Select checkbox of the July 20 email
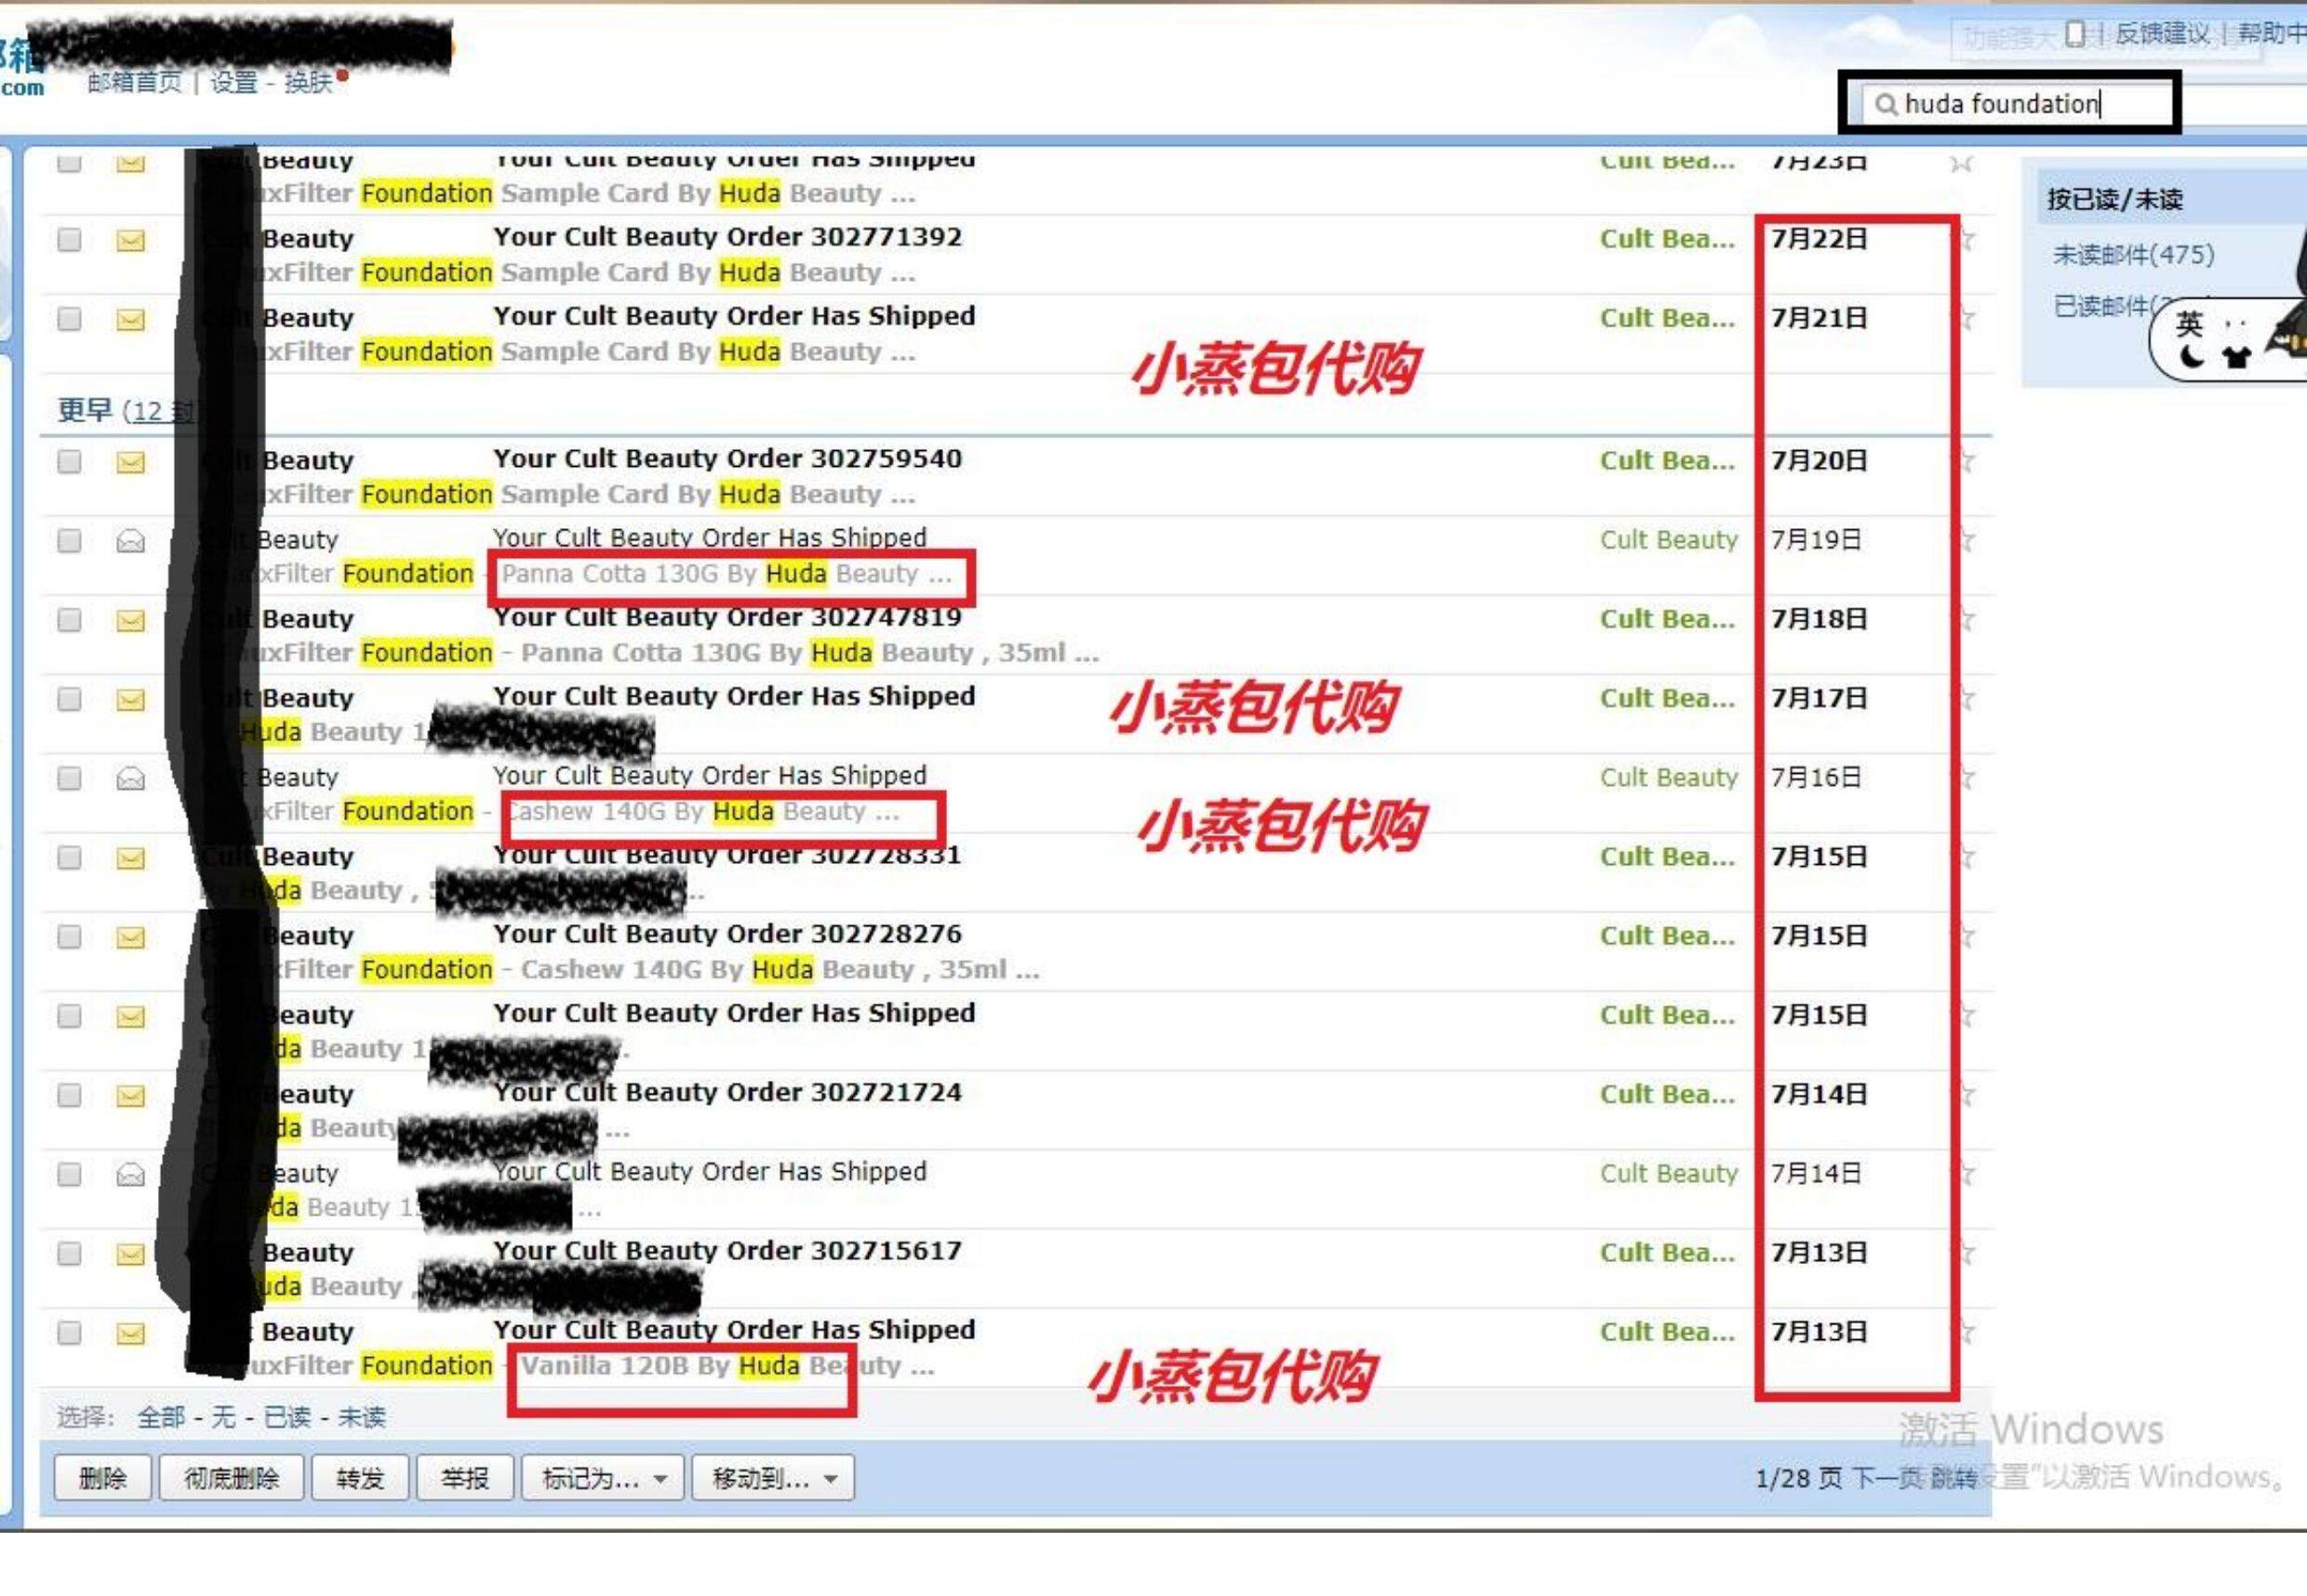The height and width of the screenshot is (1596, 2307). [69, 461]
